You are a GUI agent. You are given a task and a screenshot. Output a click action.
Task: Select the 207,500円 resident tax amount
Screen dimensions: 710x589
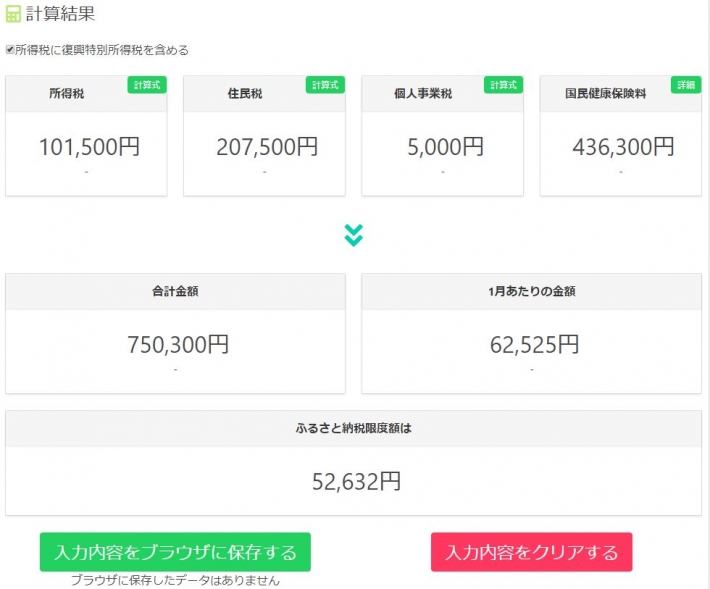(267, 147)
